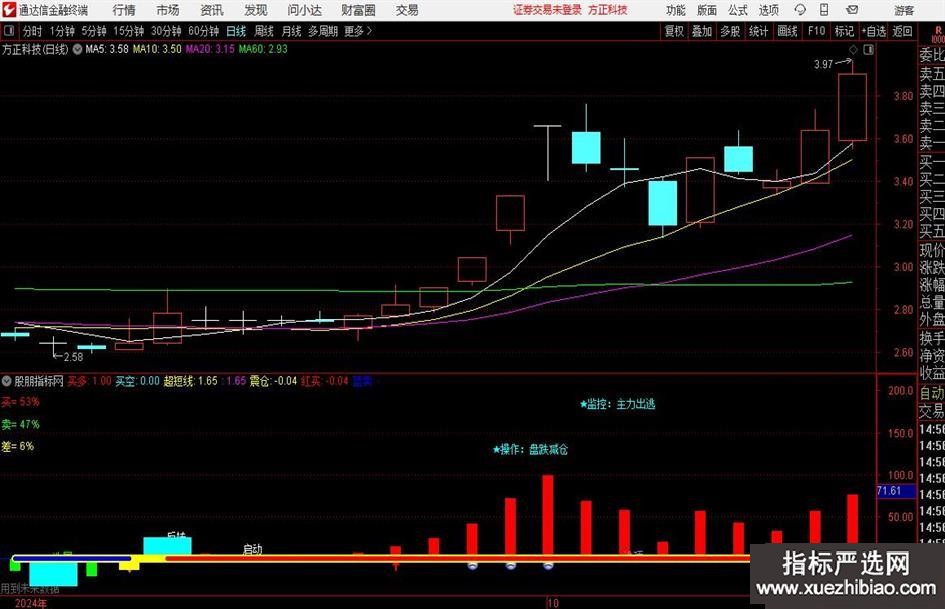This screenshot has width=945, height=609.
Task: Click the 监控: 主力出逃 indicator text
Action: 617,404
